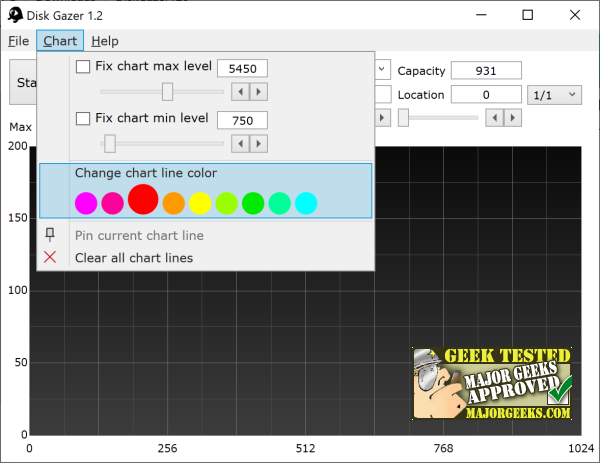The image size is (600, 463).
Task: Increase min level with right arrow
Action: click(259, 144)
